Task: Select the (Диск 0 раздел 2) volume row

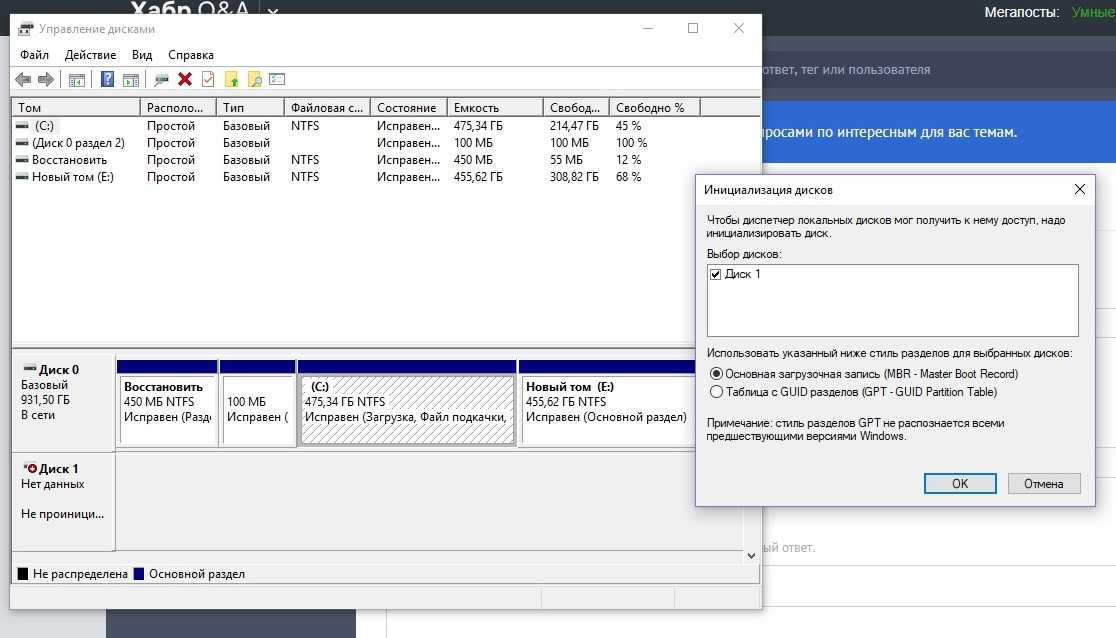Action: [356, 142]
